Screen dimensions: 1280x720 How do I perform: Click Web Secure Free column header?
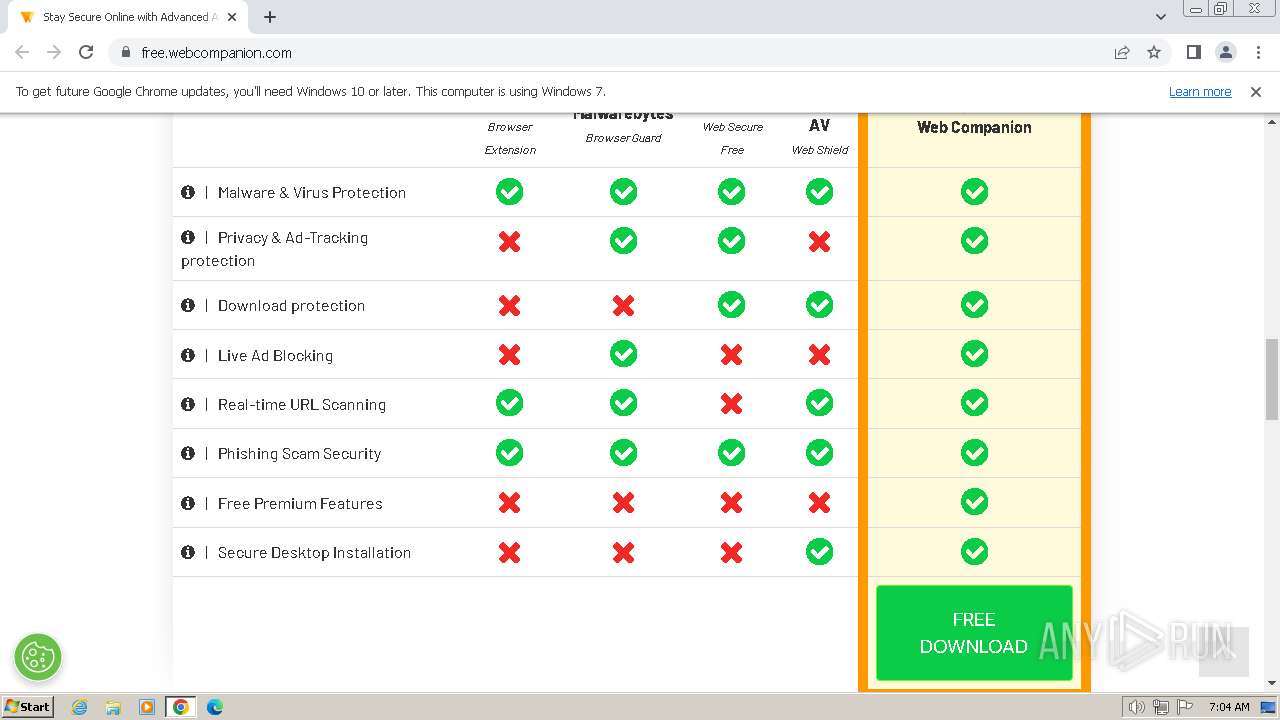coord(732,138)
